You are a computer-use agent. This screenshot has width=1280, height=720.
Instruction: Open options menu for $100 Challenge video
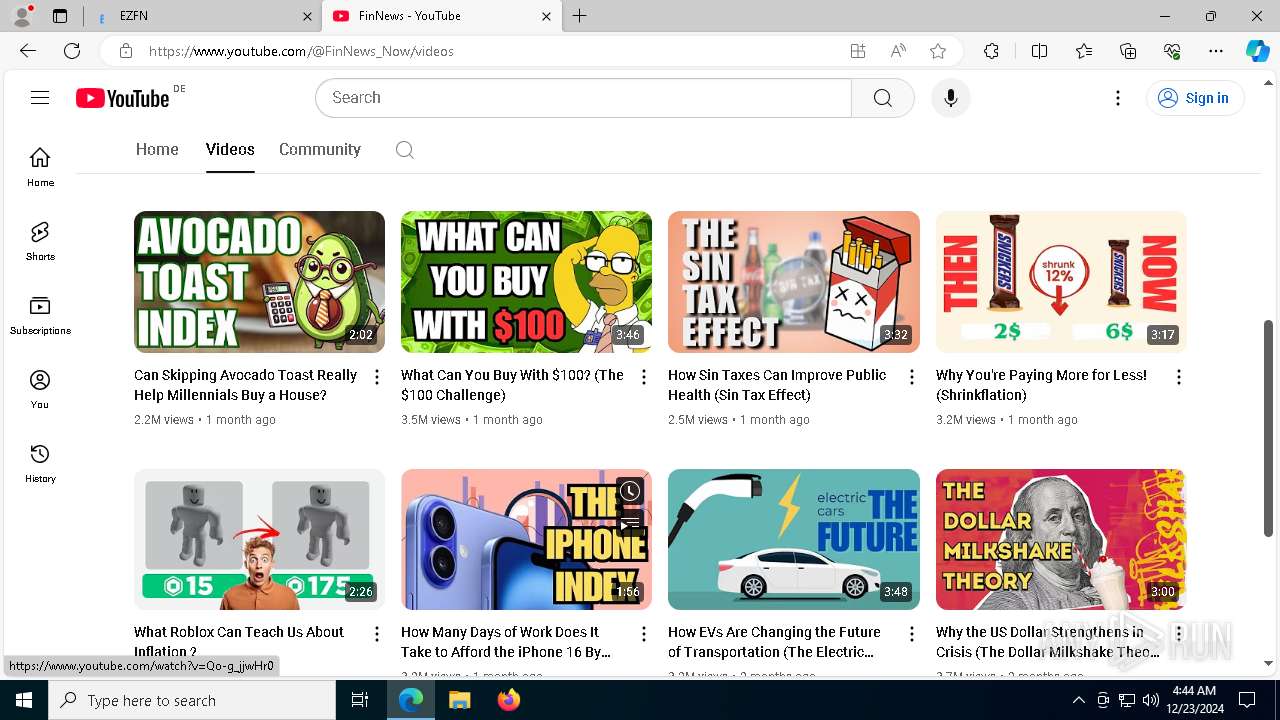(x=644, y=377)
